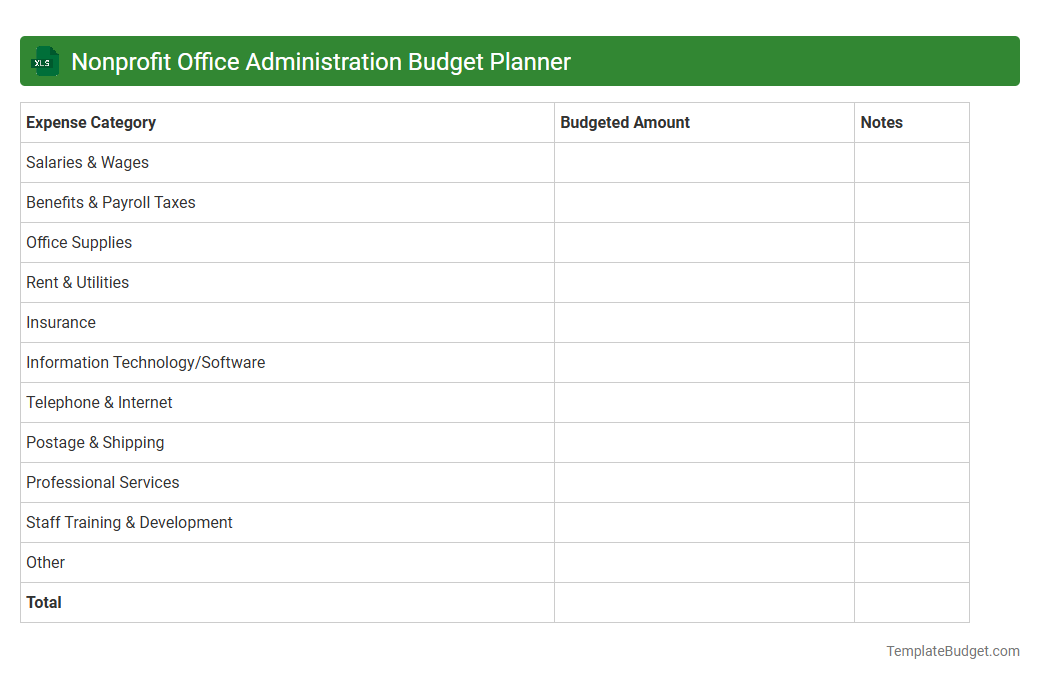Click the Telephone & Internet row label

[99, 402]
